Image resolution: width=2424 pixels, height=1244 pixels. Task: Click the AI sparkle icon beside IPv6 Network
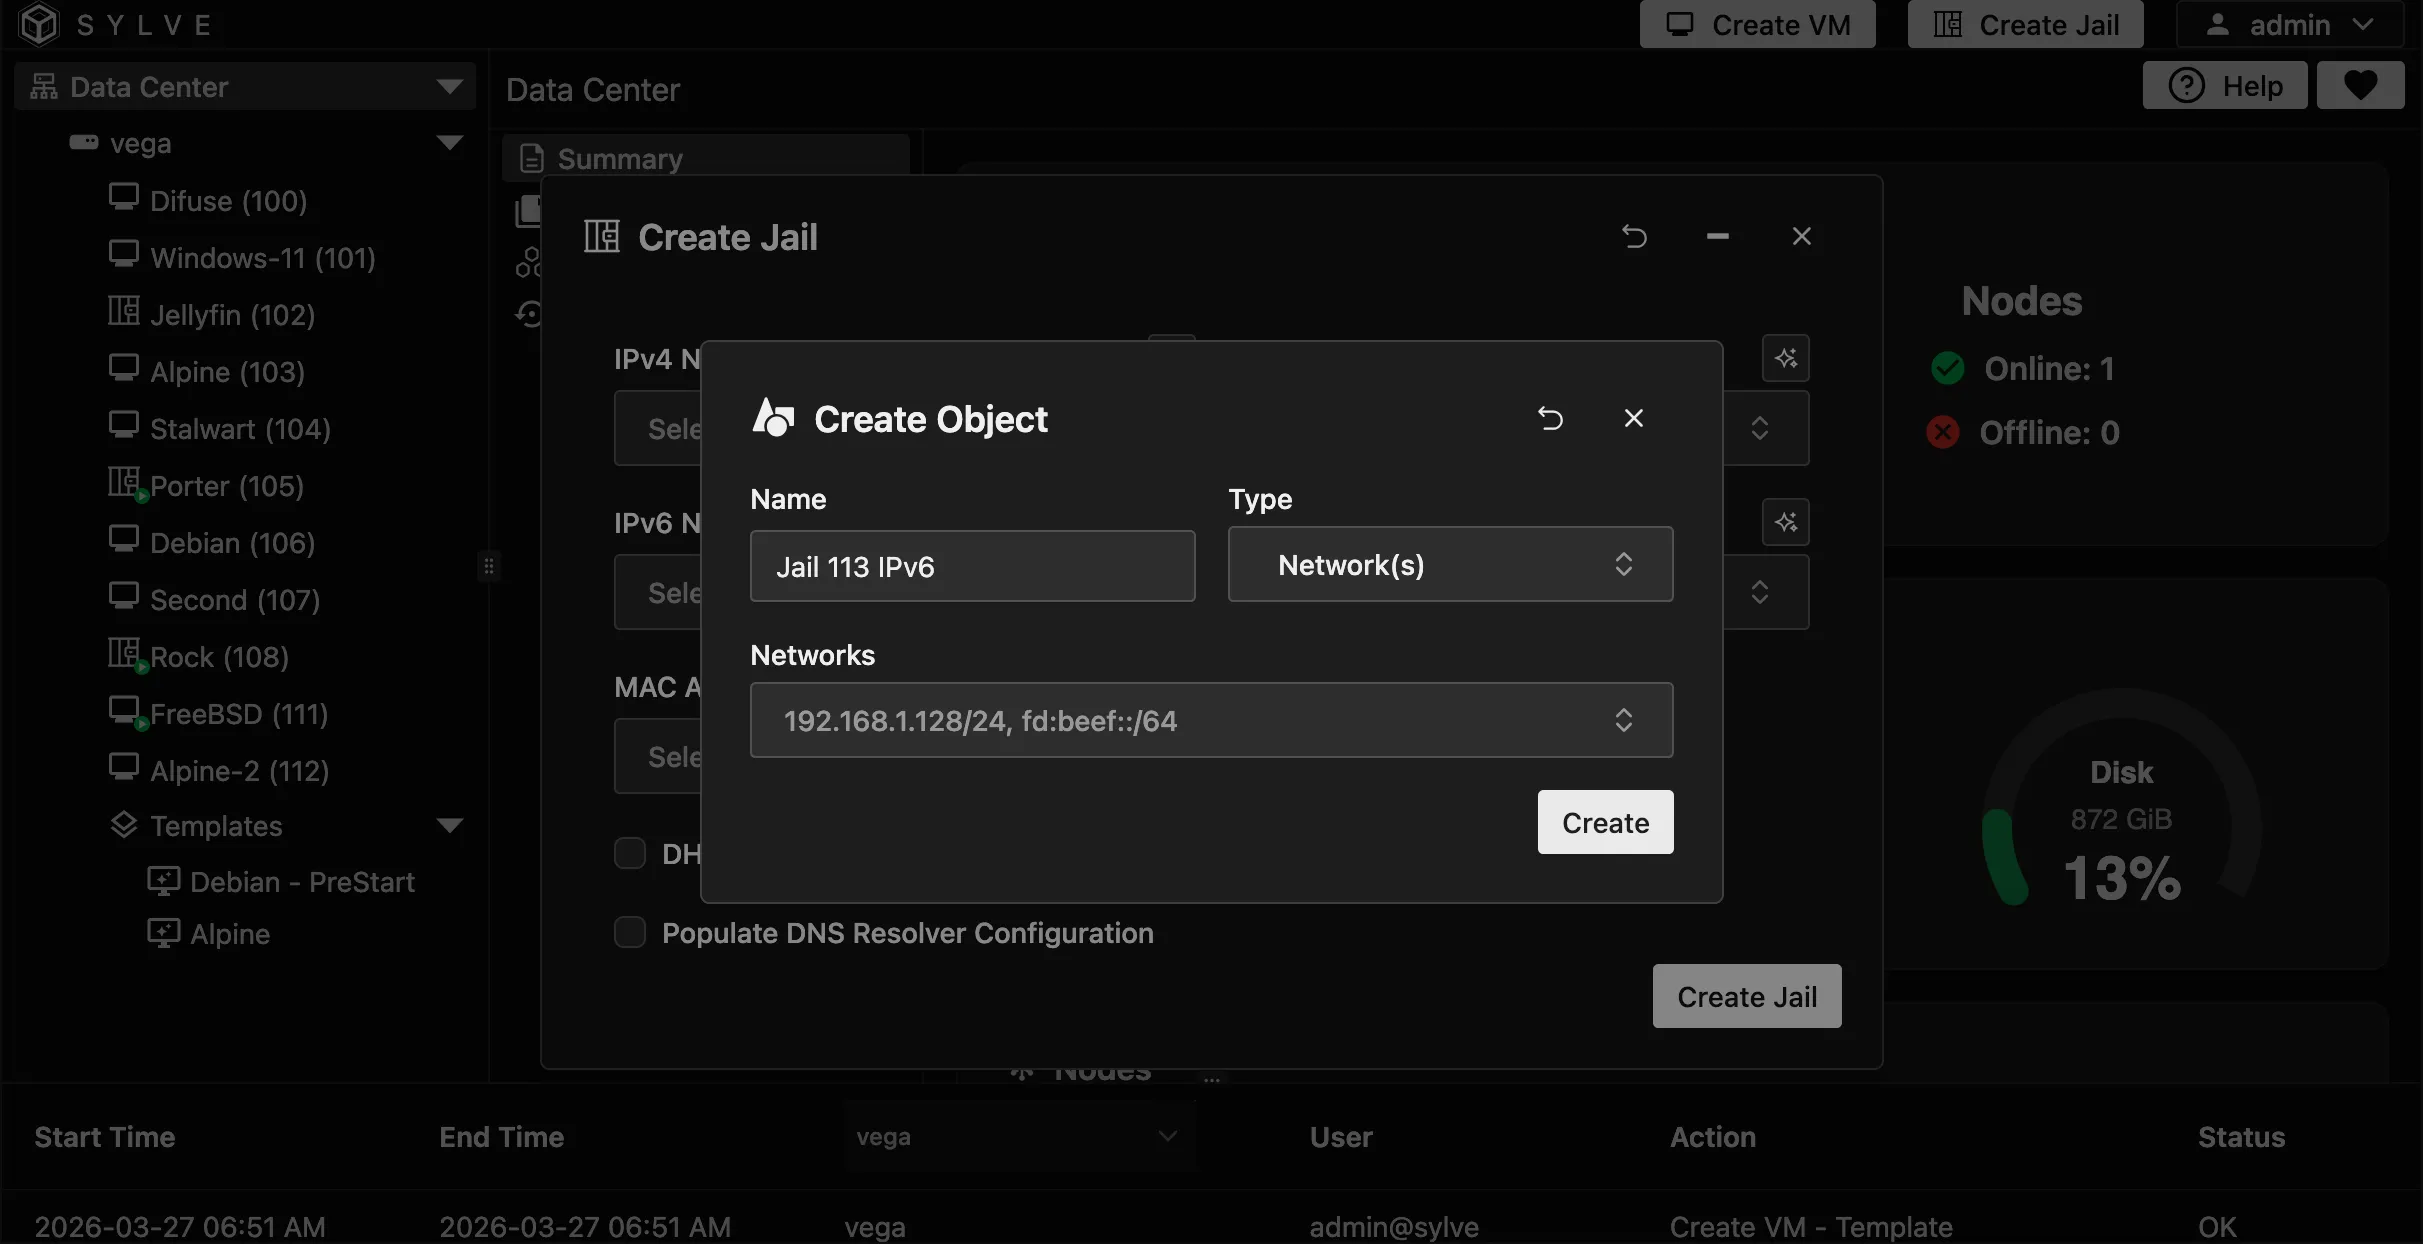point(1787,522)
